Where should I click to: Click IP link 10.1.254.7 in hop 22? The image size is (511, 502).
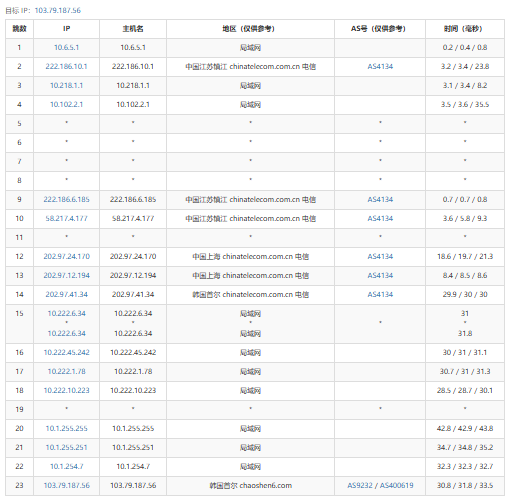click(66, 467)
